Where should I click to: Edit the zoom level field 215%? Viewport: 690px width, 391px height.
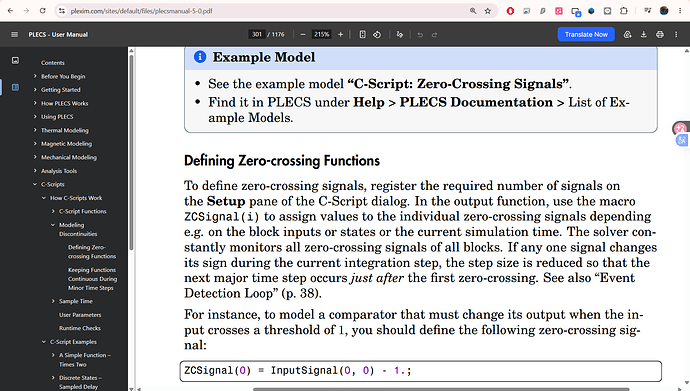[x=321, y=34]
